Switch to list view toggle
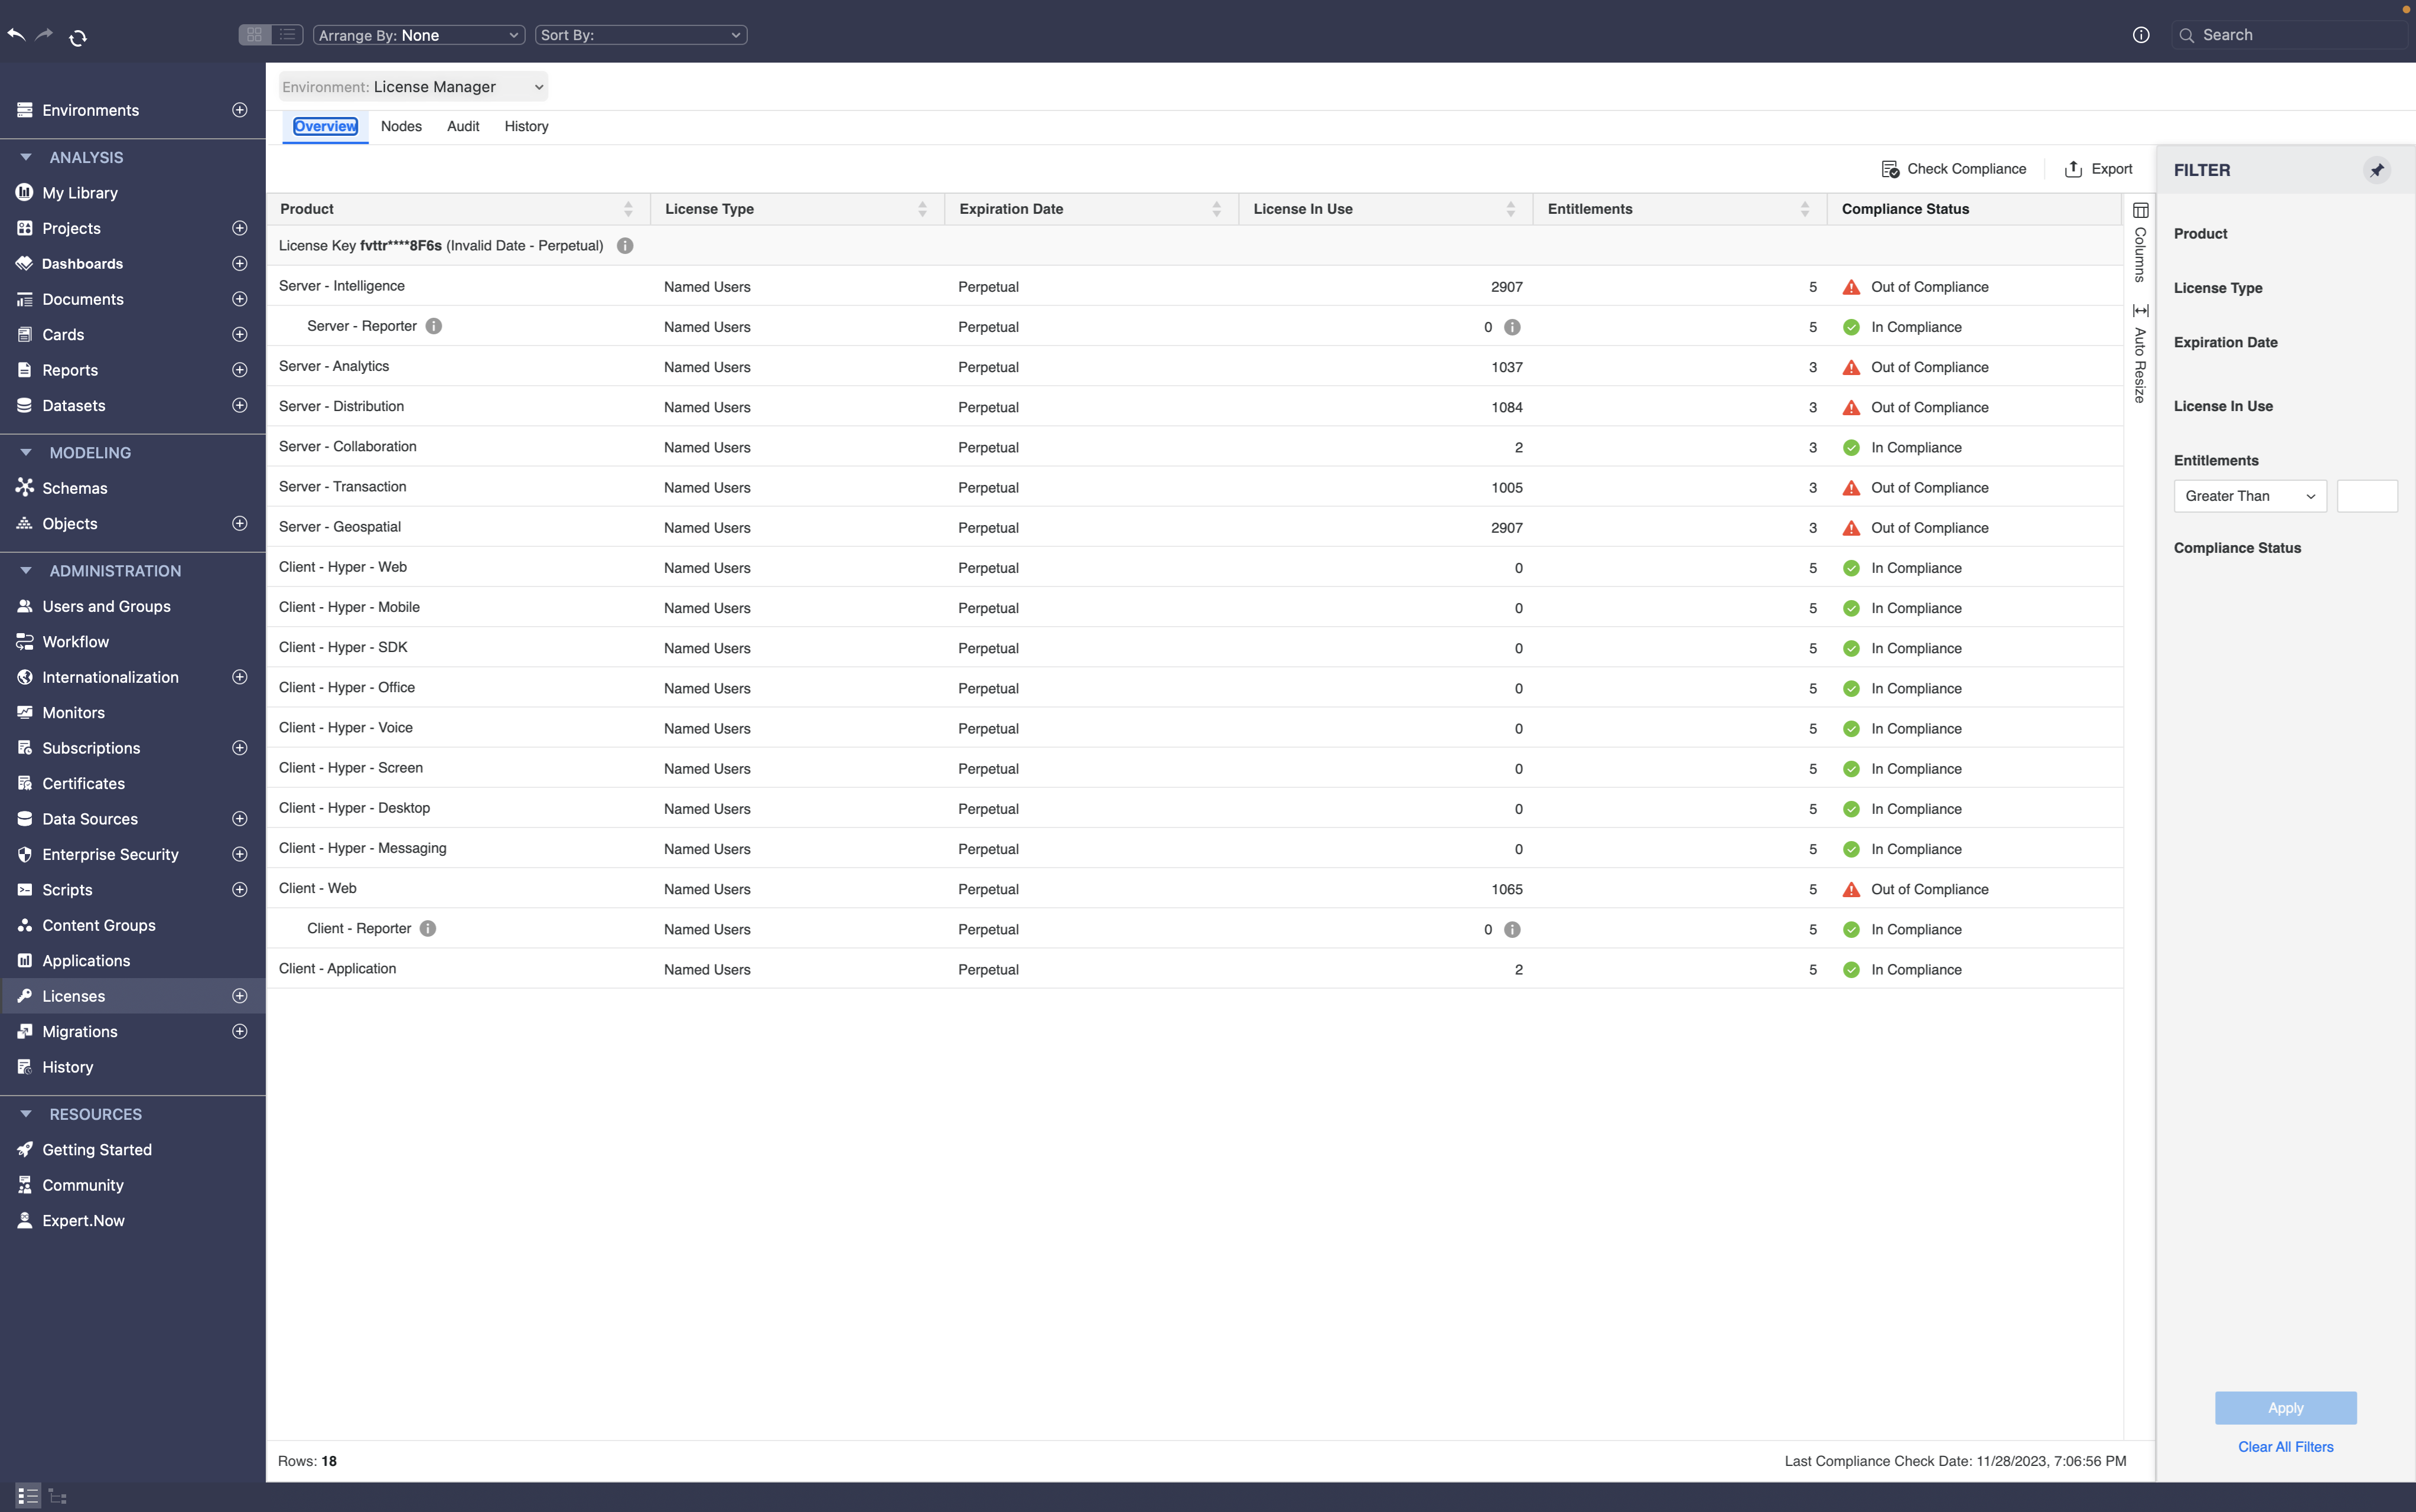This screenshot has width=2416, height=1512. point(287,35)
